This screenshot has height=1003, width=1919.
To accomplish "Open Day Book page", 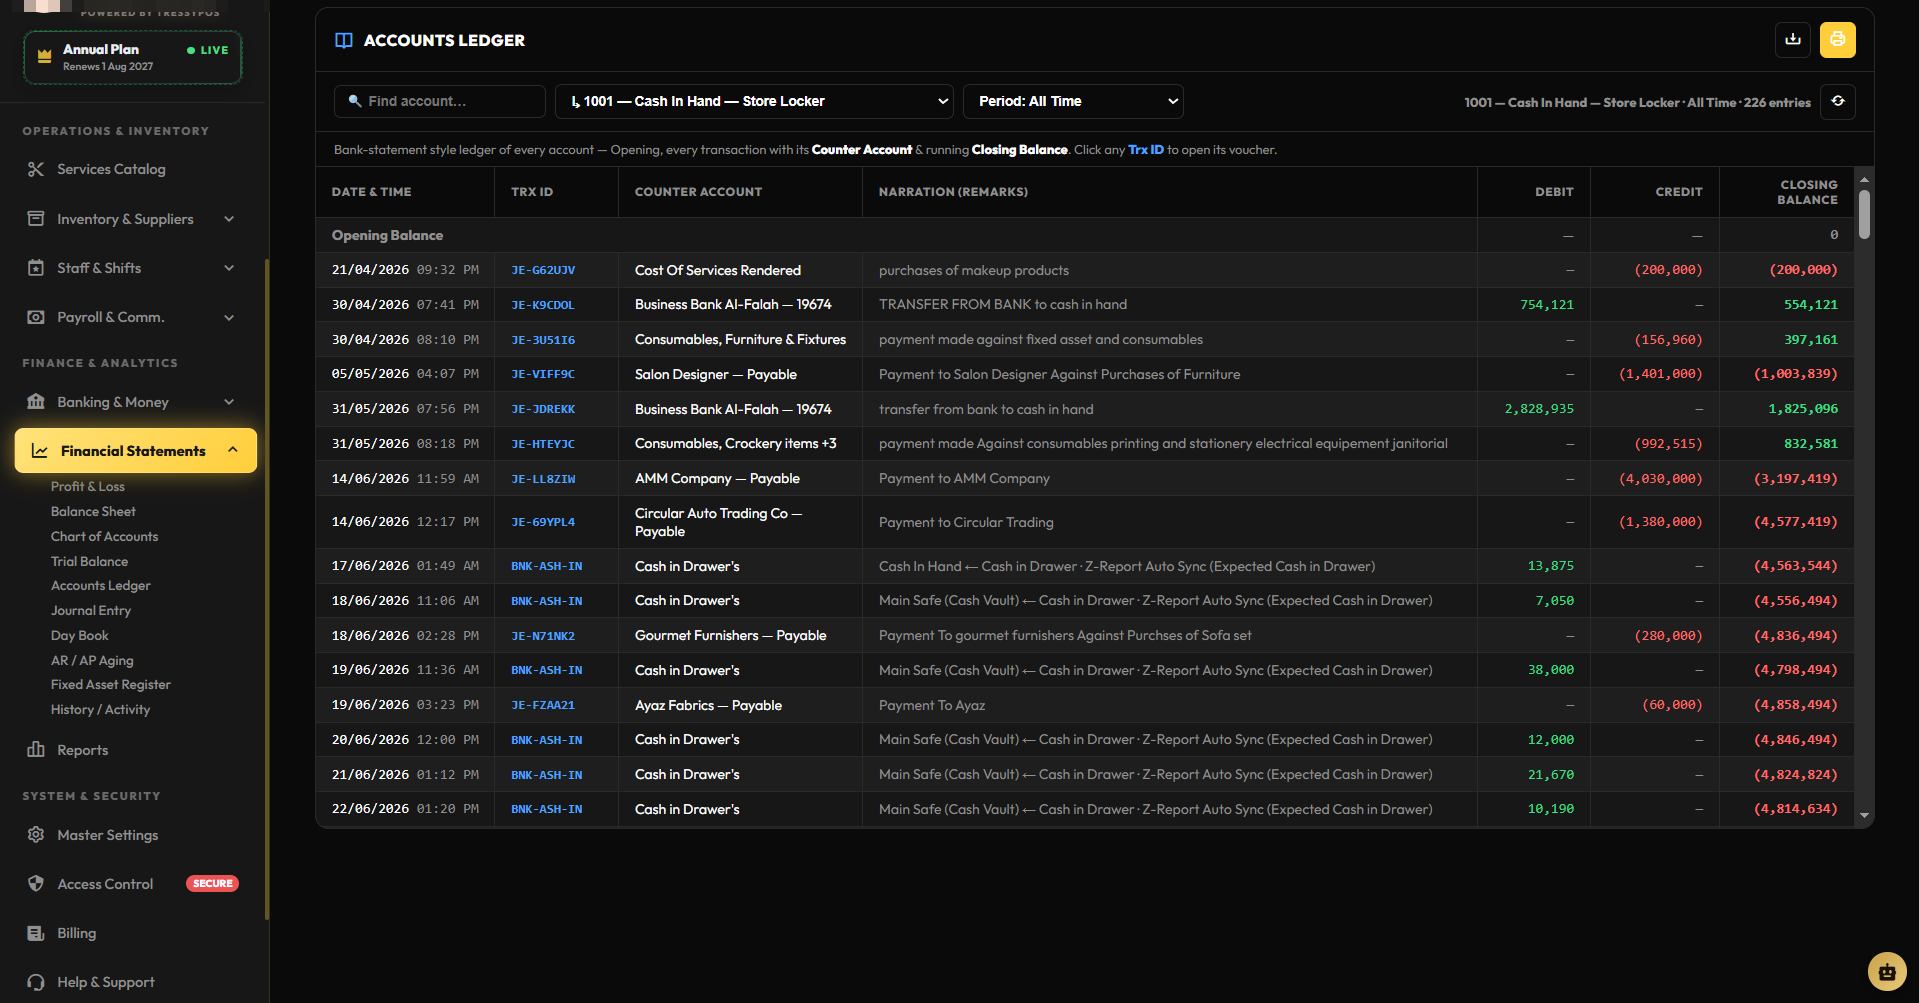I will pos(80,636).
